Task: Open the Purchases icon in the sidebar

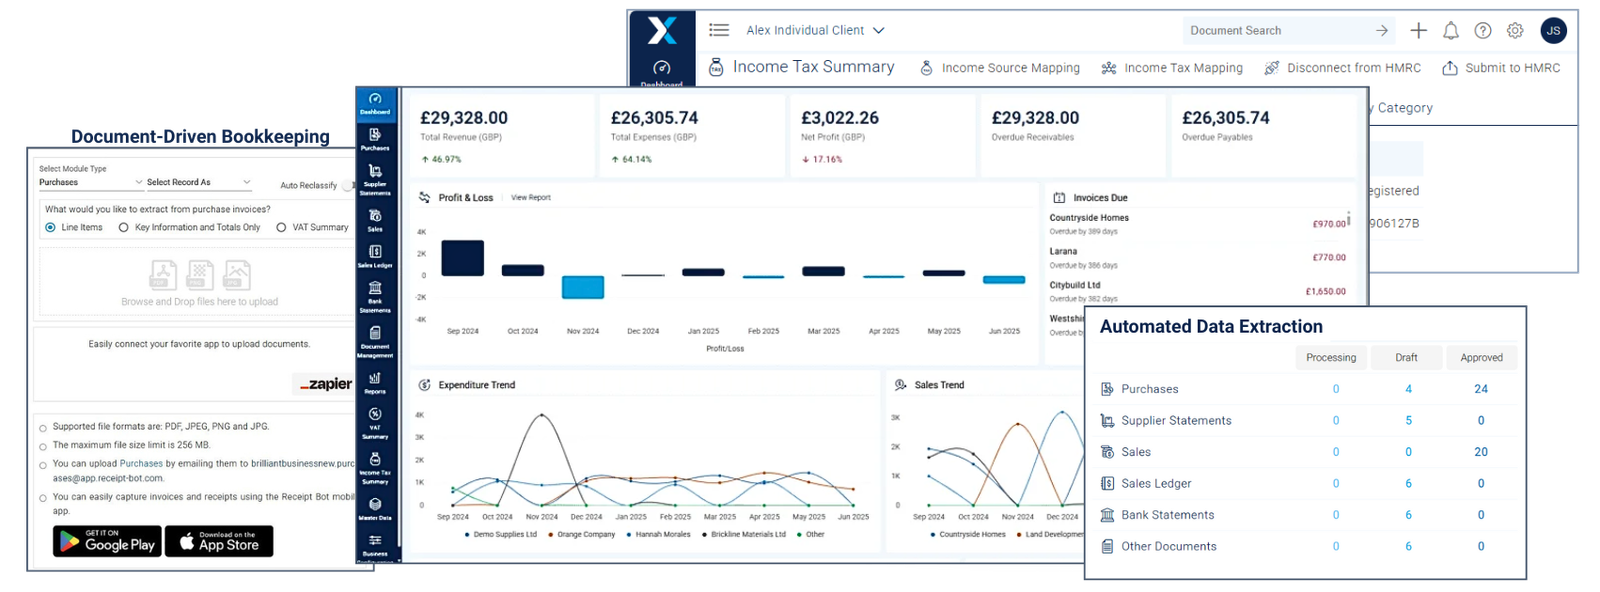Action: tap(375, 140)
